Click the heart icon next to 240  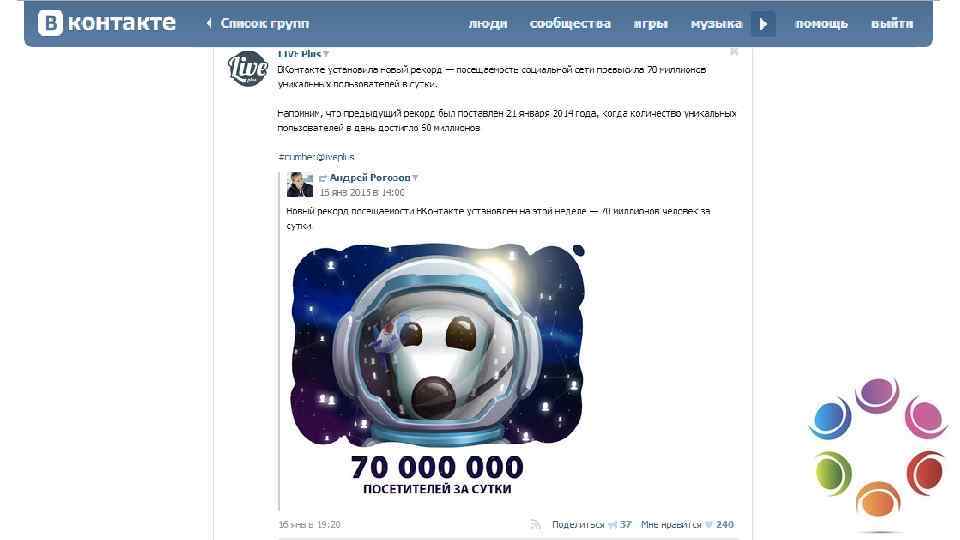[x=709, y=525]
